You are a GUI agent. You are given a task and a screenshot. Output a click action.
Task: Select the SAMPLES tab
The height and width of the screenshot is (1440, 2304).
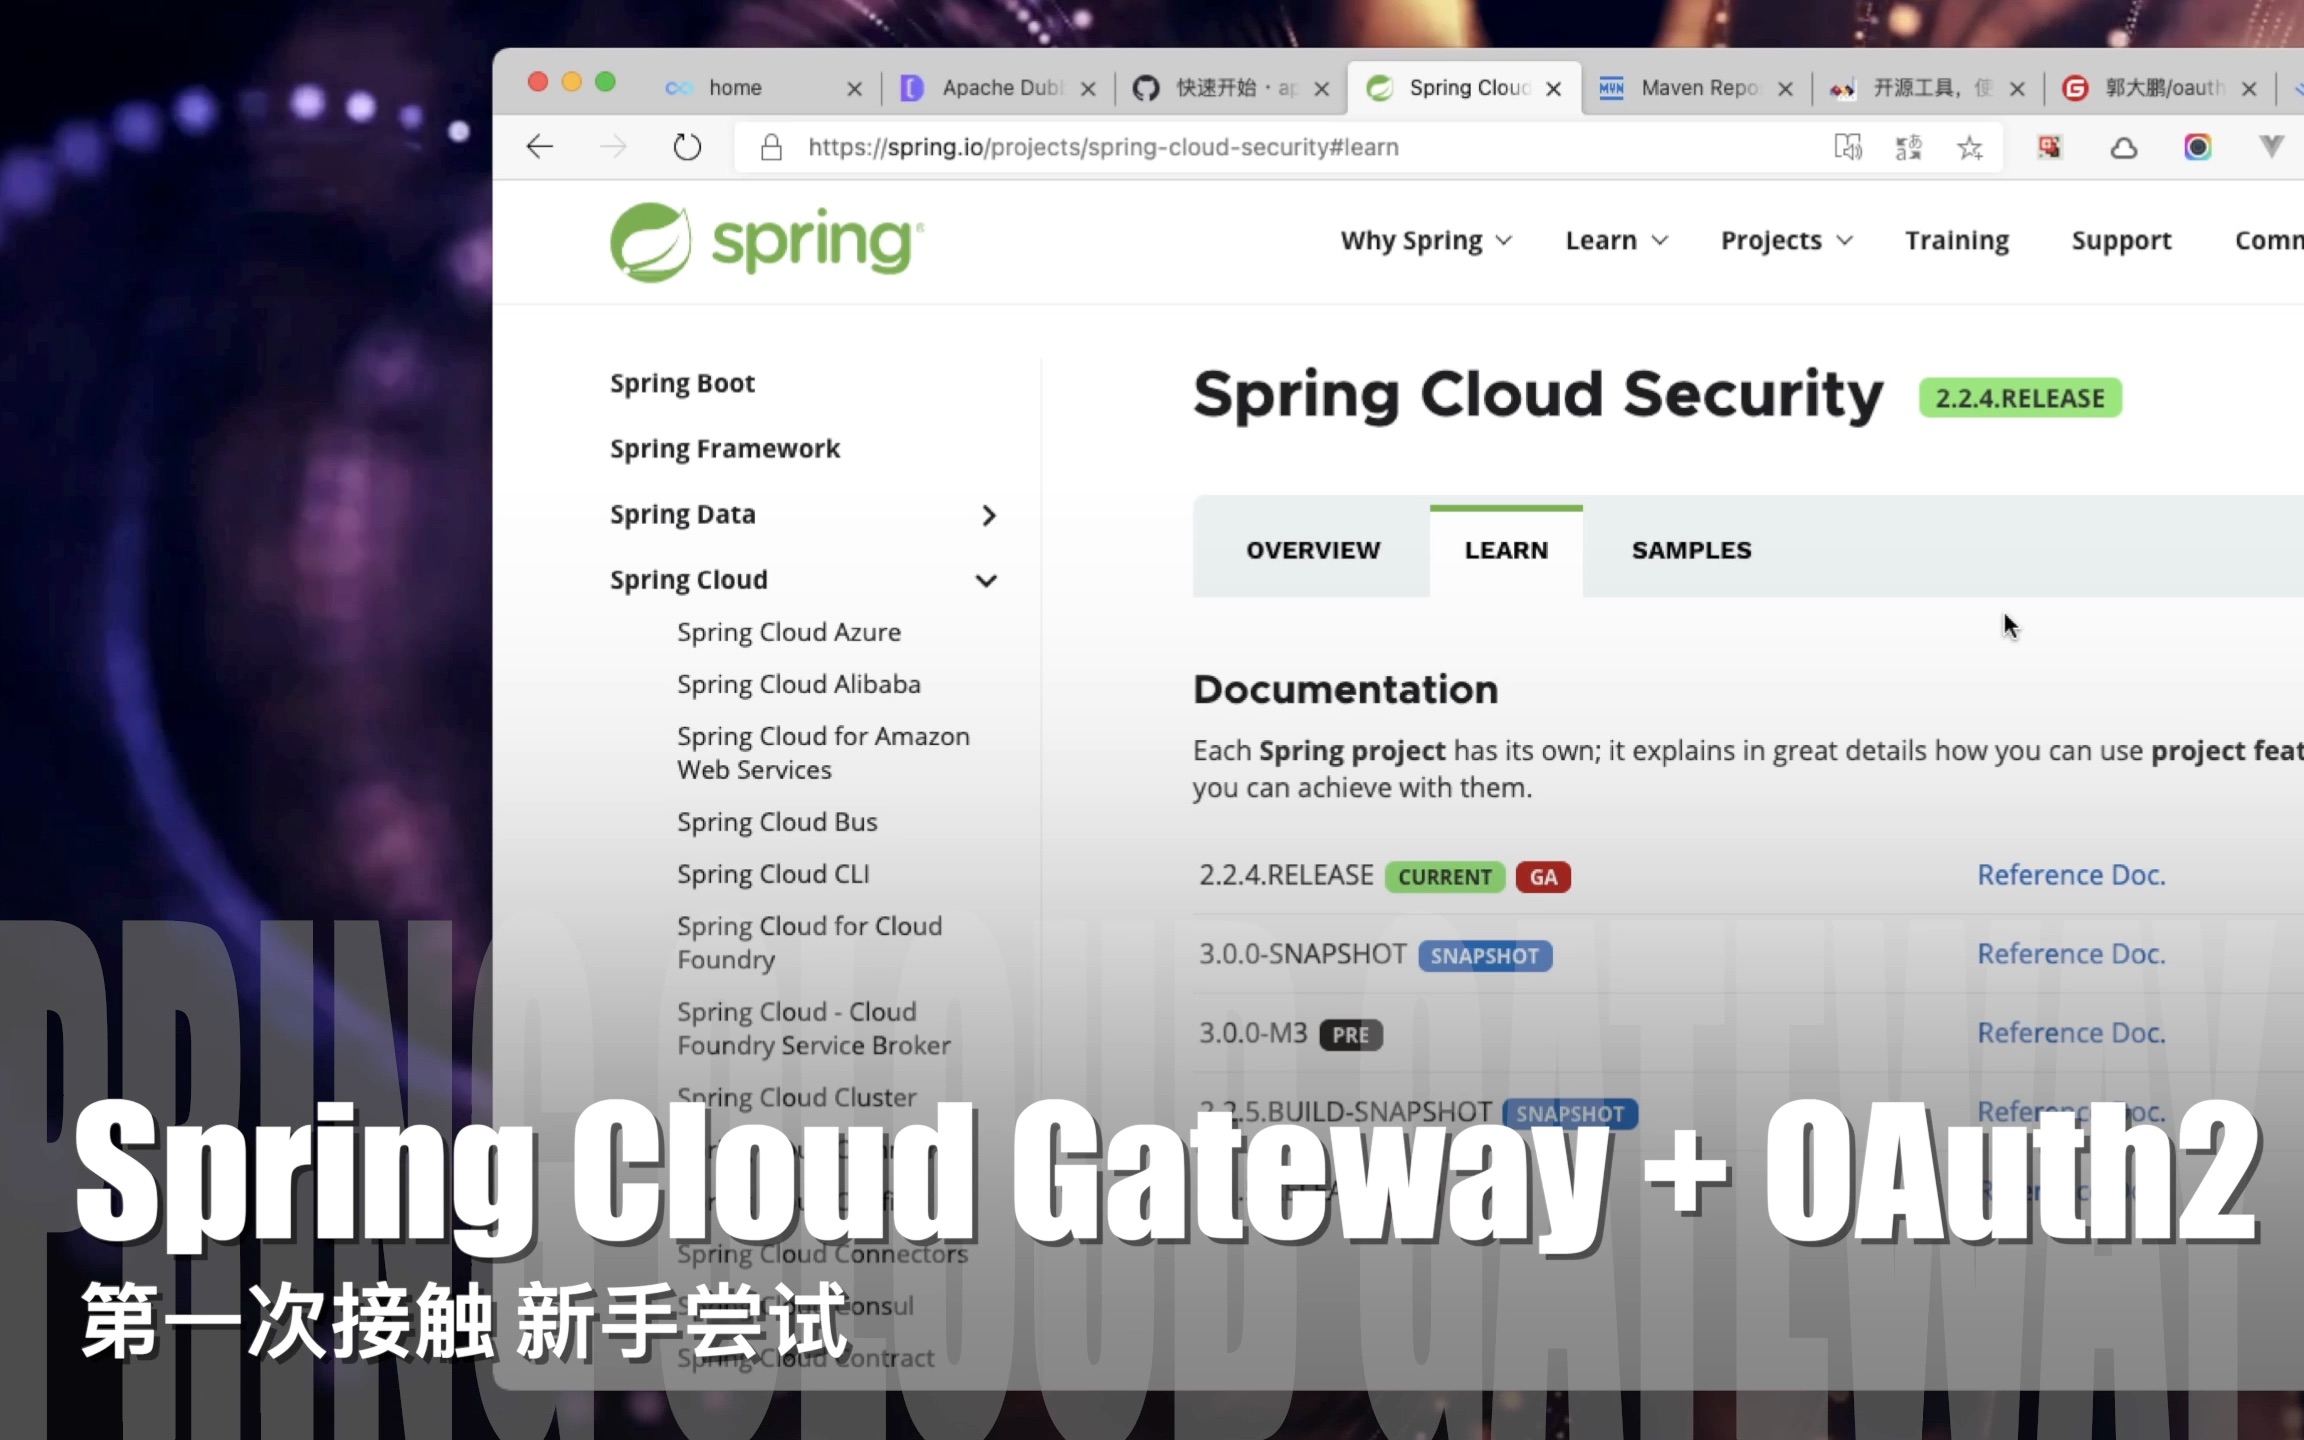[x=1690, y=549]
